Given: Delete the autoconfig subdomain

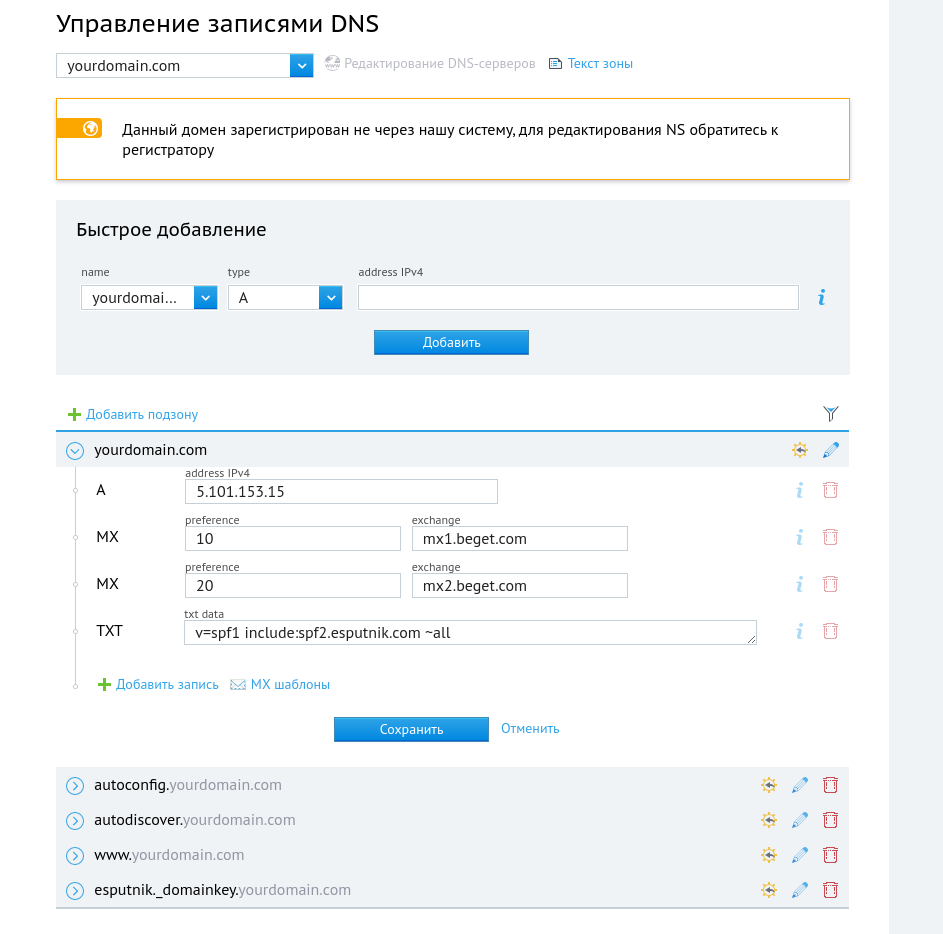Looking at the screenshot, I should (830, 785).
